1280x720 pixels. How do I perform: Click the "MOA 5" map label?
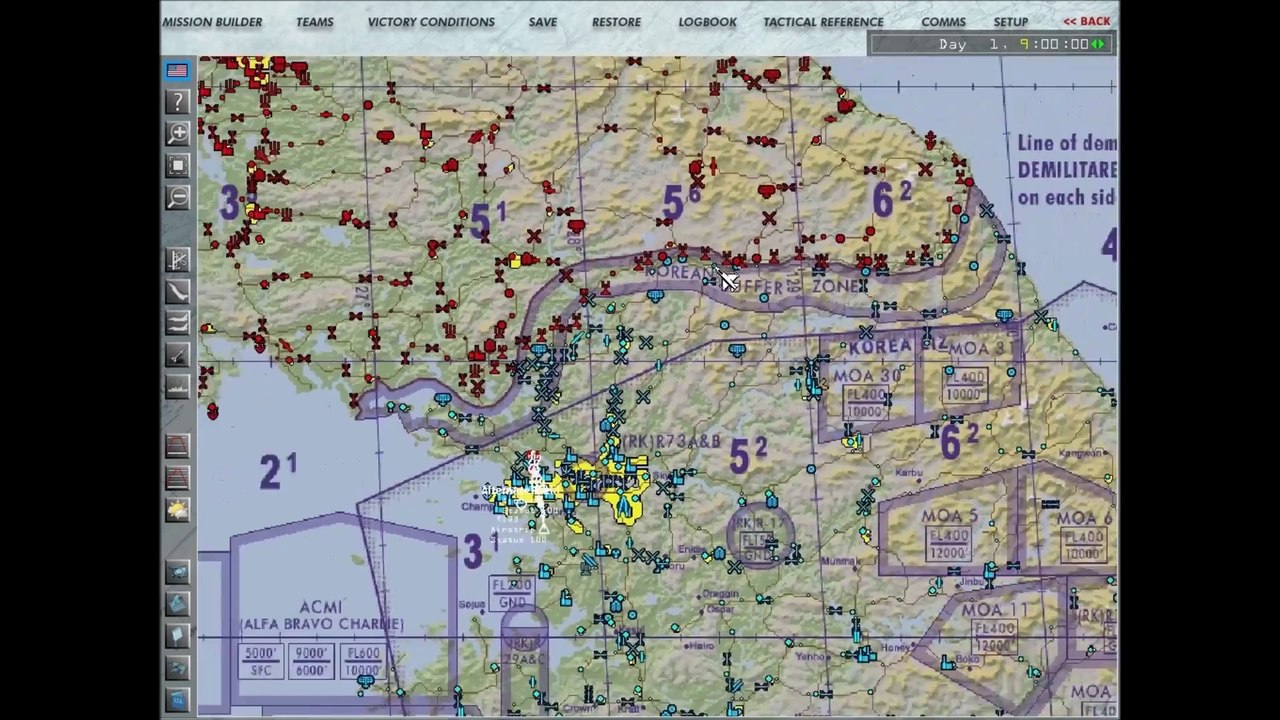pos(950,517)
